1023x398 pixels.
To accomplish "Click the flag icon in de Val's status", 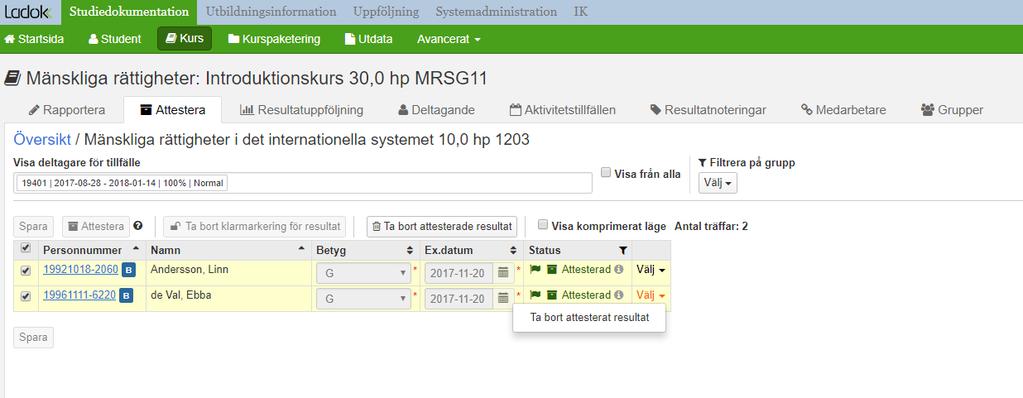I will [535, 295].
